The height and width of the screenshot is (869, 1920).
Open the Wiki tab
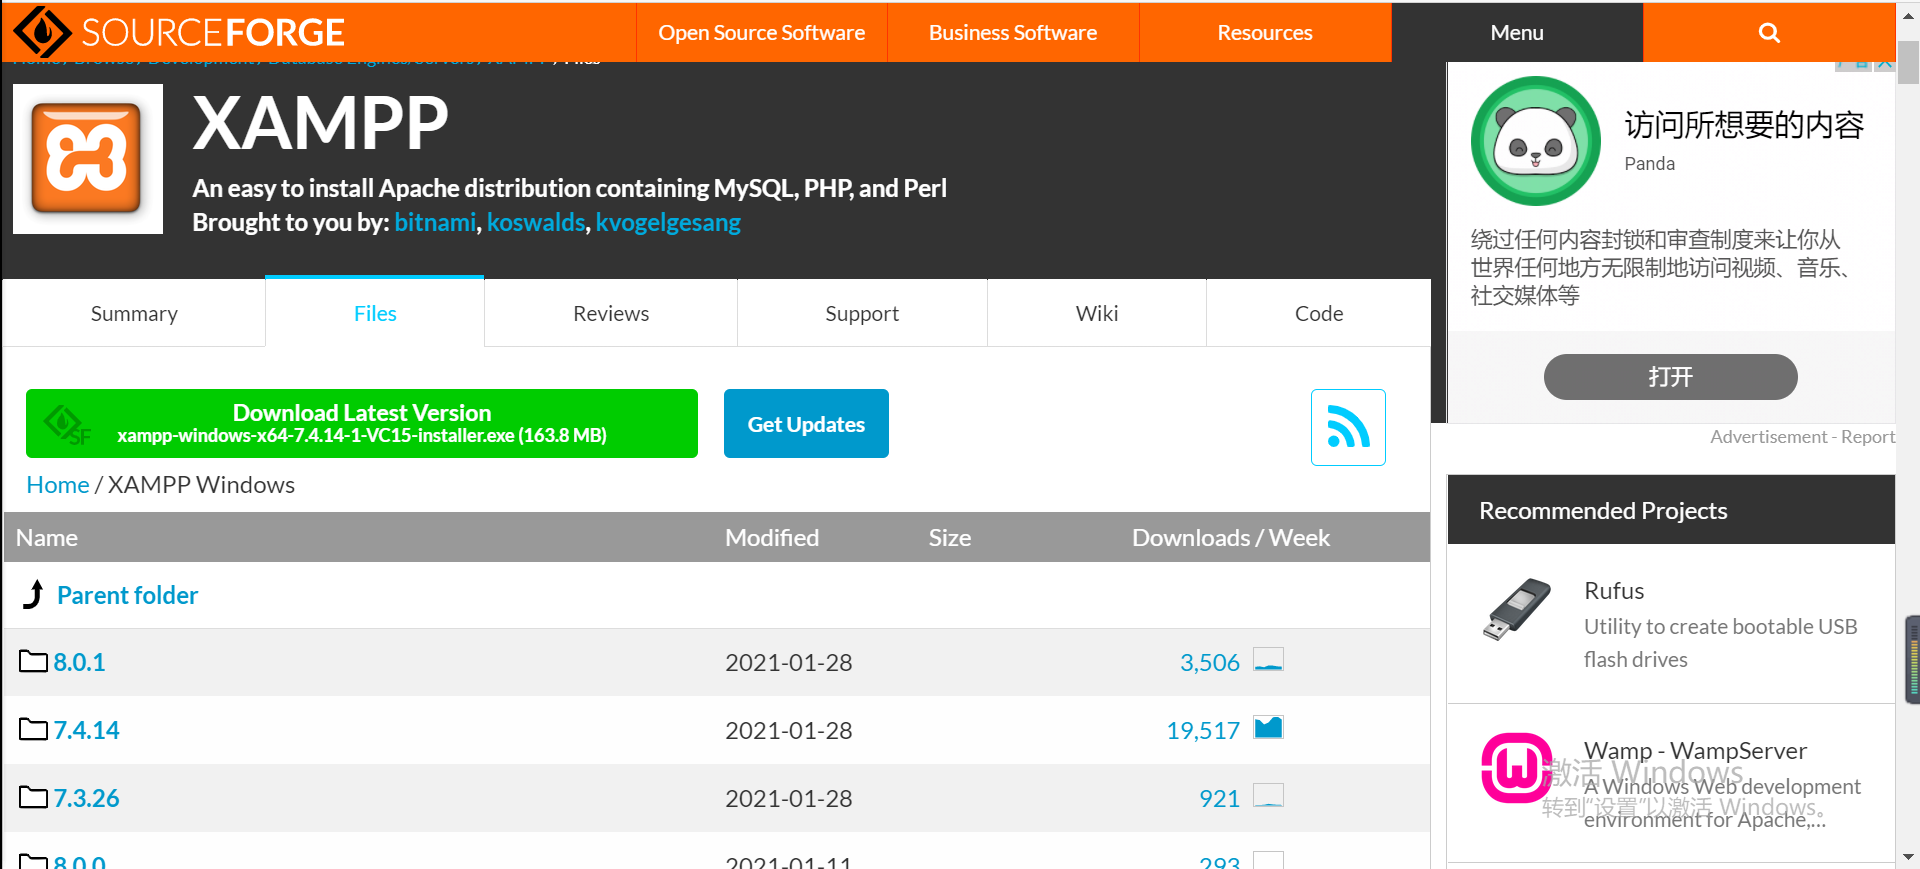1097,313
